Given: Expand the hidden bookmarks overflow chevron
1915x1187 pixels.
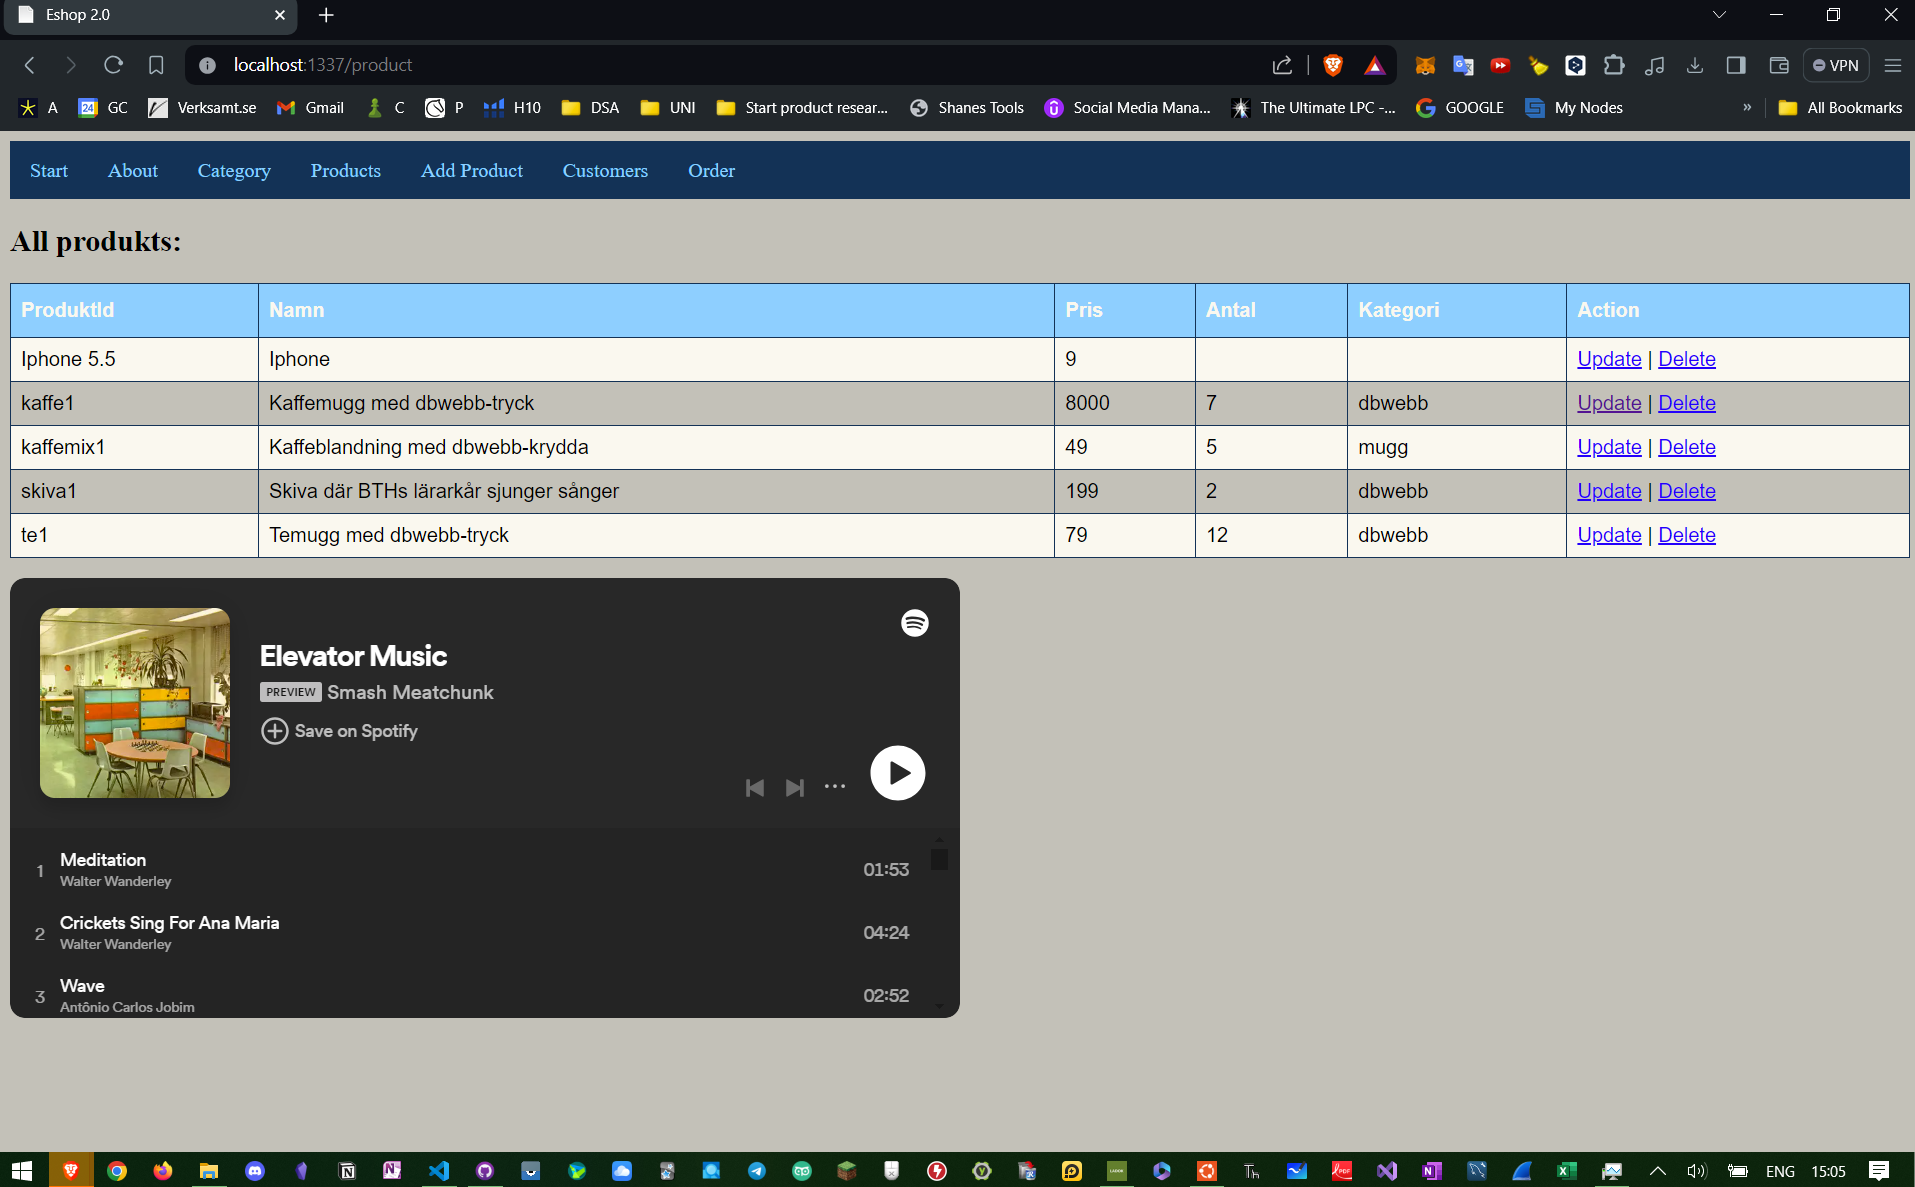Looking at the screenshot, I should (x=1747, y=107).
